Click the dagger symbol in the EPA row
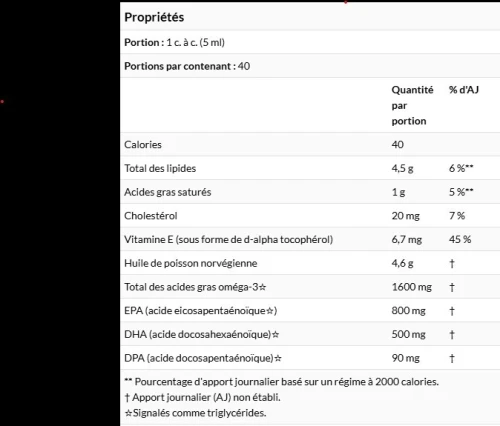500x426 pixels. (452, 311)
